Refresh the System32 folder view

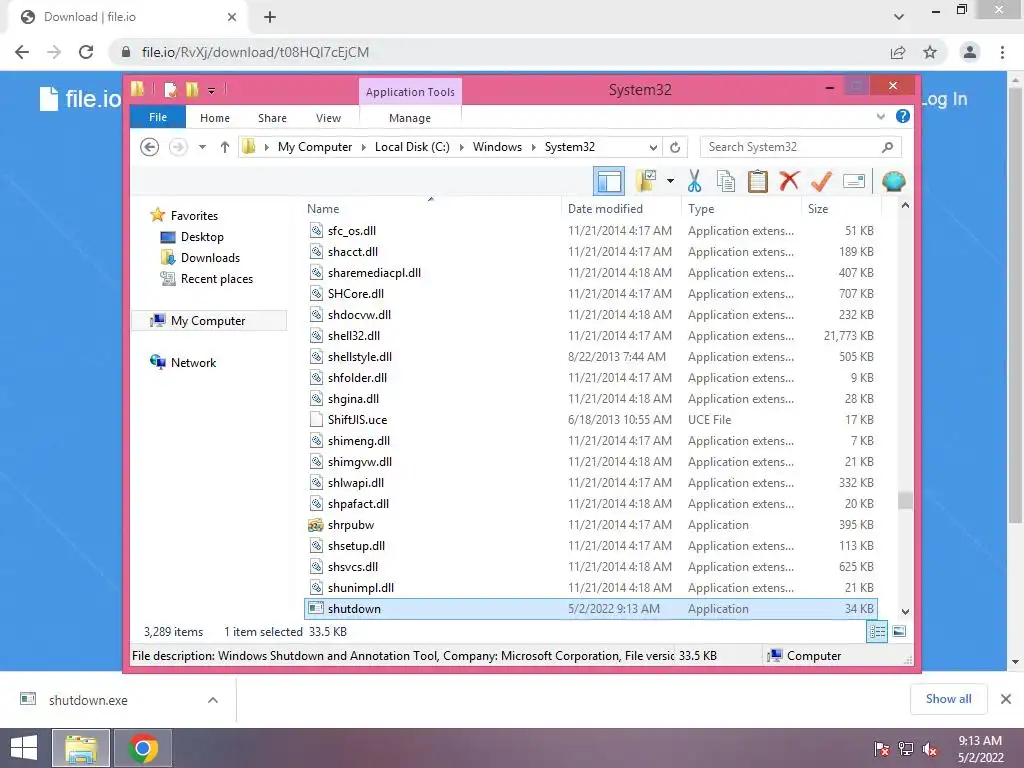pos(675,147)
